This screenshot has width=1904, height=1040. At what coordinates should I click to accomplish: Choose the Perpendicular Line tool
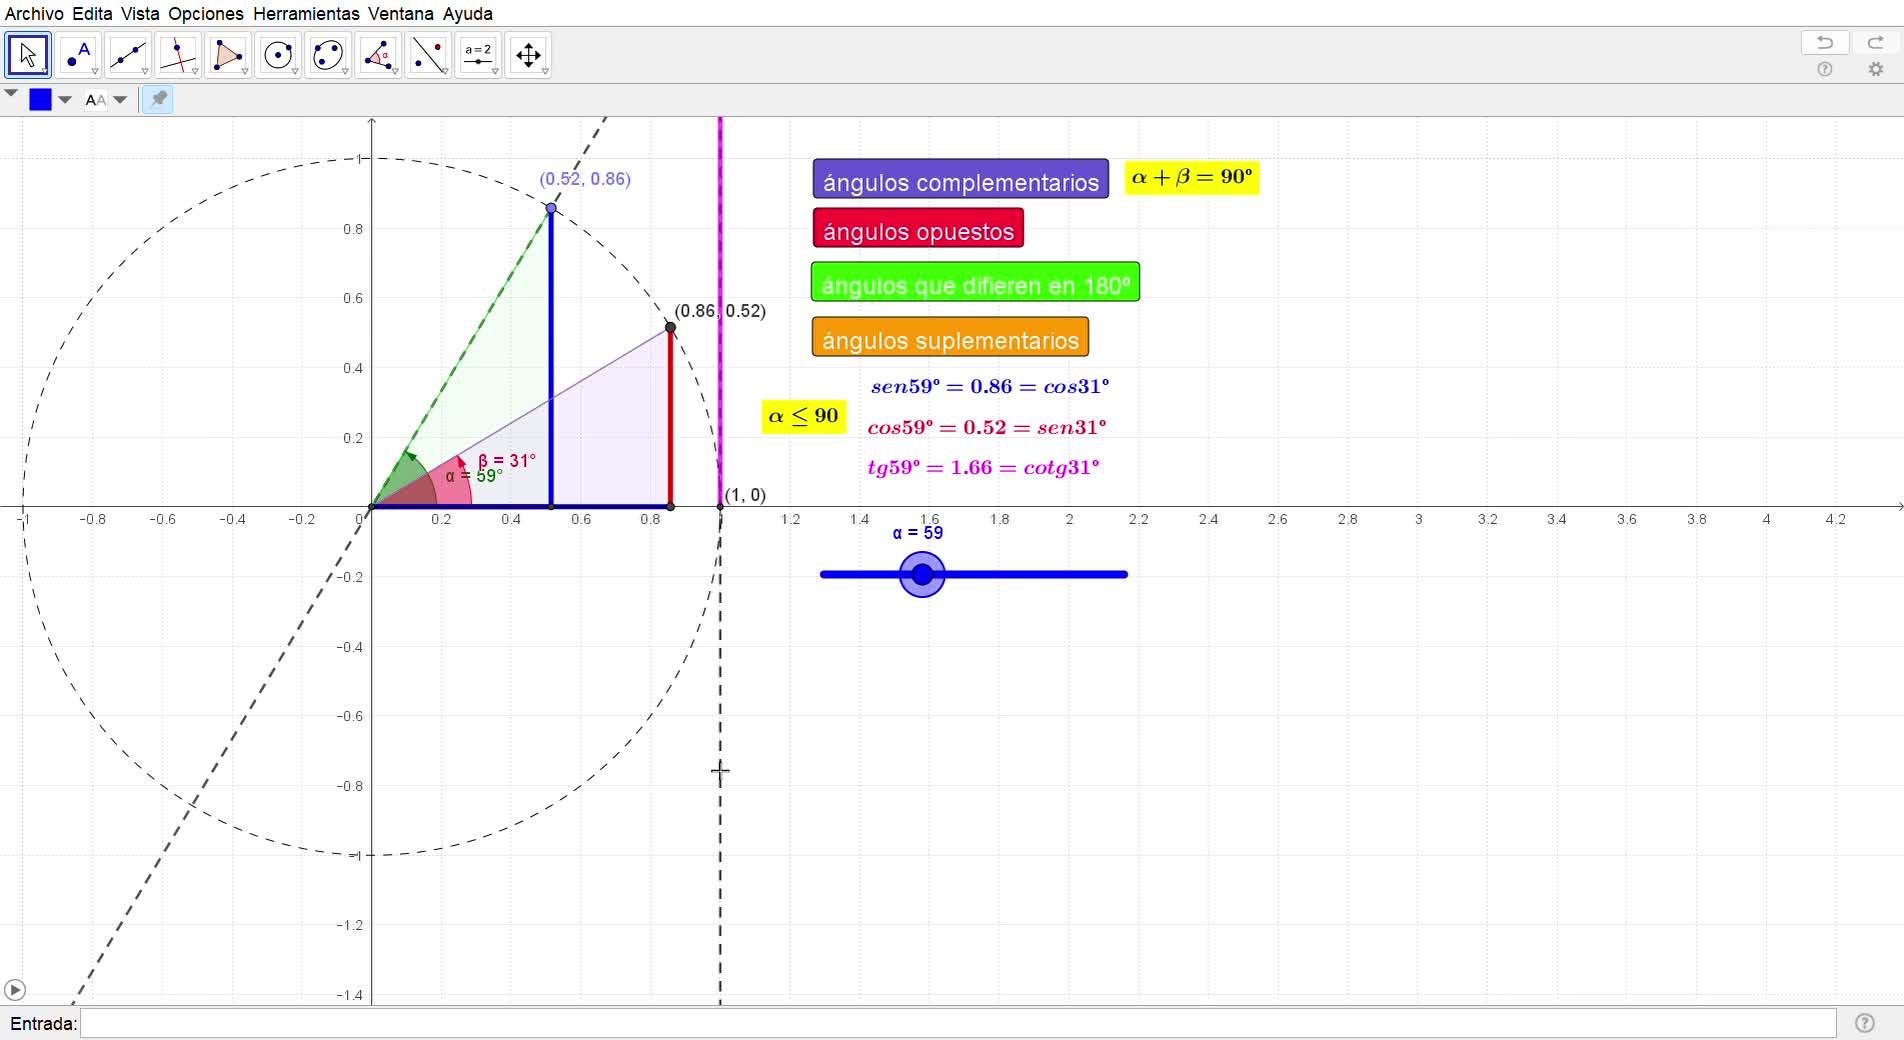178,55
